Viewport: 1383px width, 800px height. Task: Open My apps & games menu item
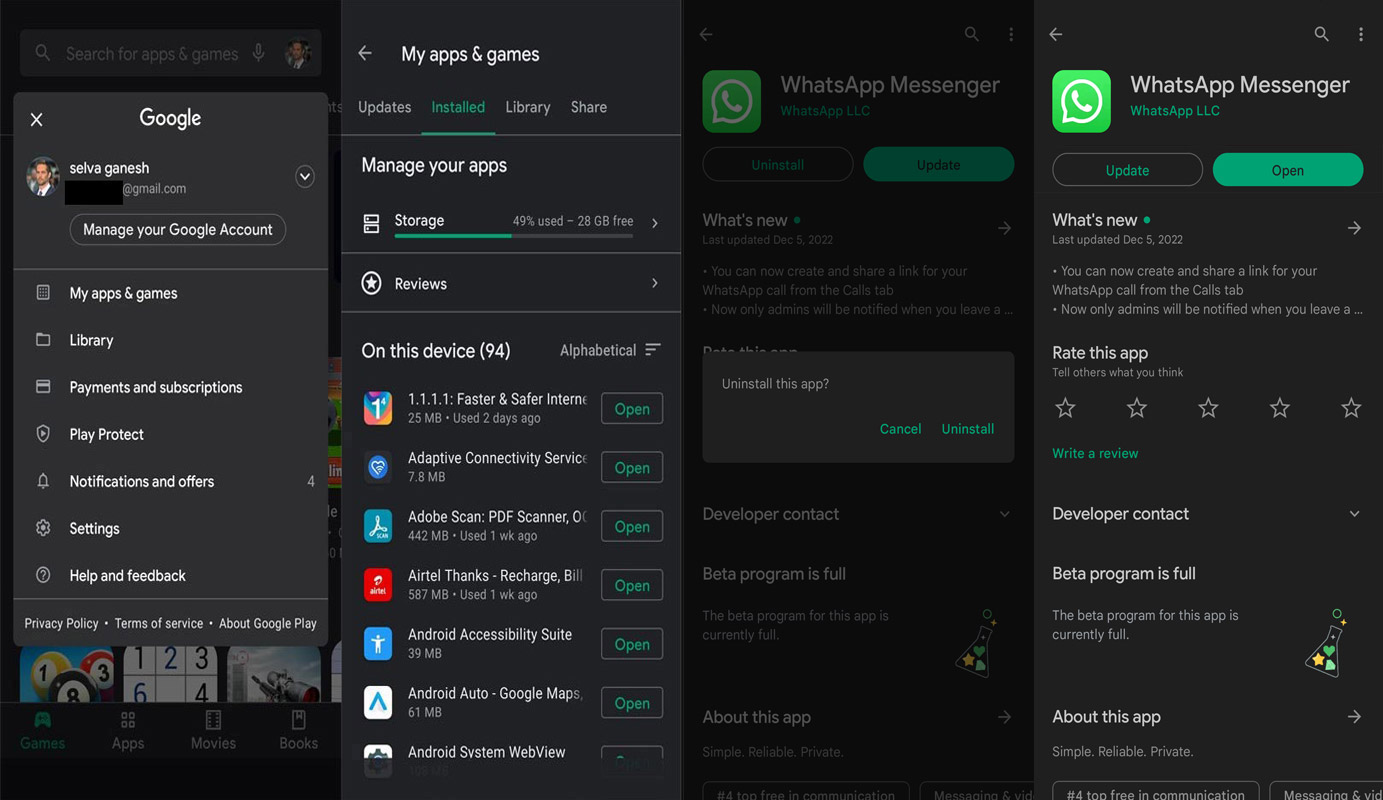pos(170,293)
